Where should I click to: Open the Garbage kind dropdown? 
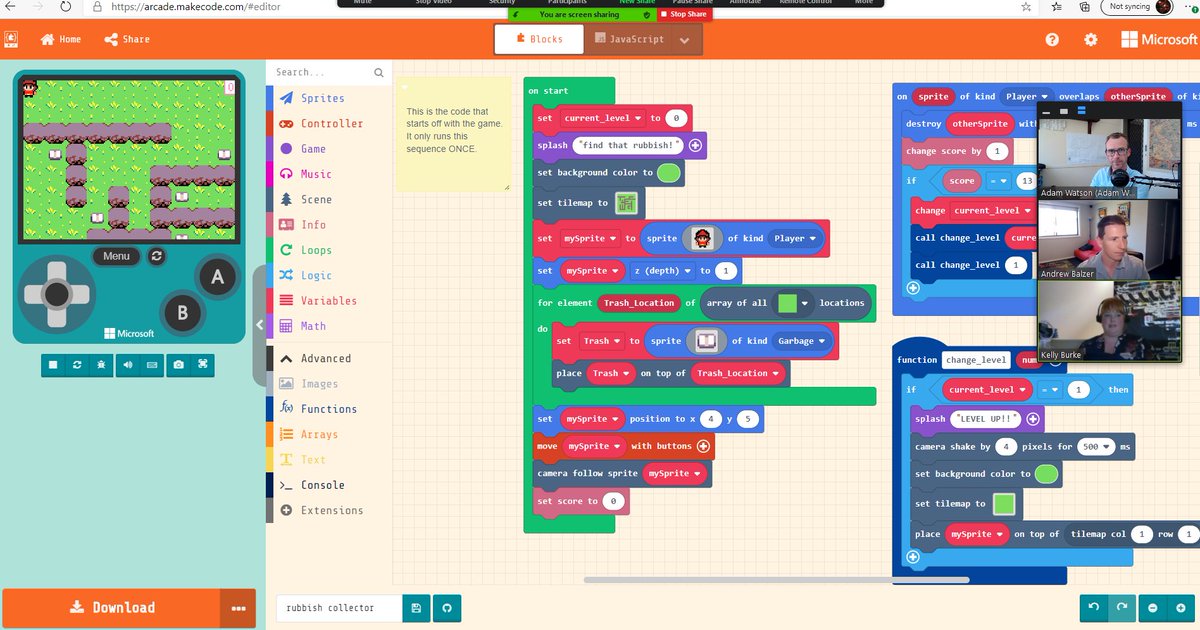802,341
